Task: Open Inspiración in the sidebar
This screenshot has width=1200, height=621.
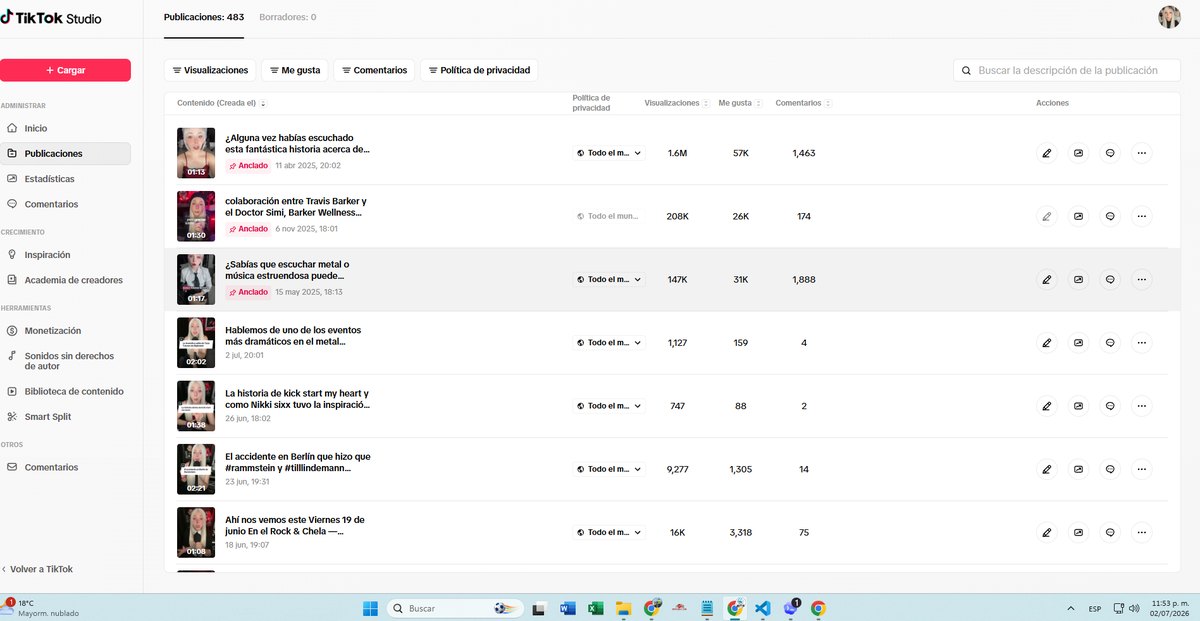Action: tap(65, 255)
